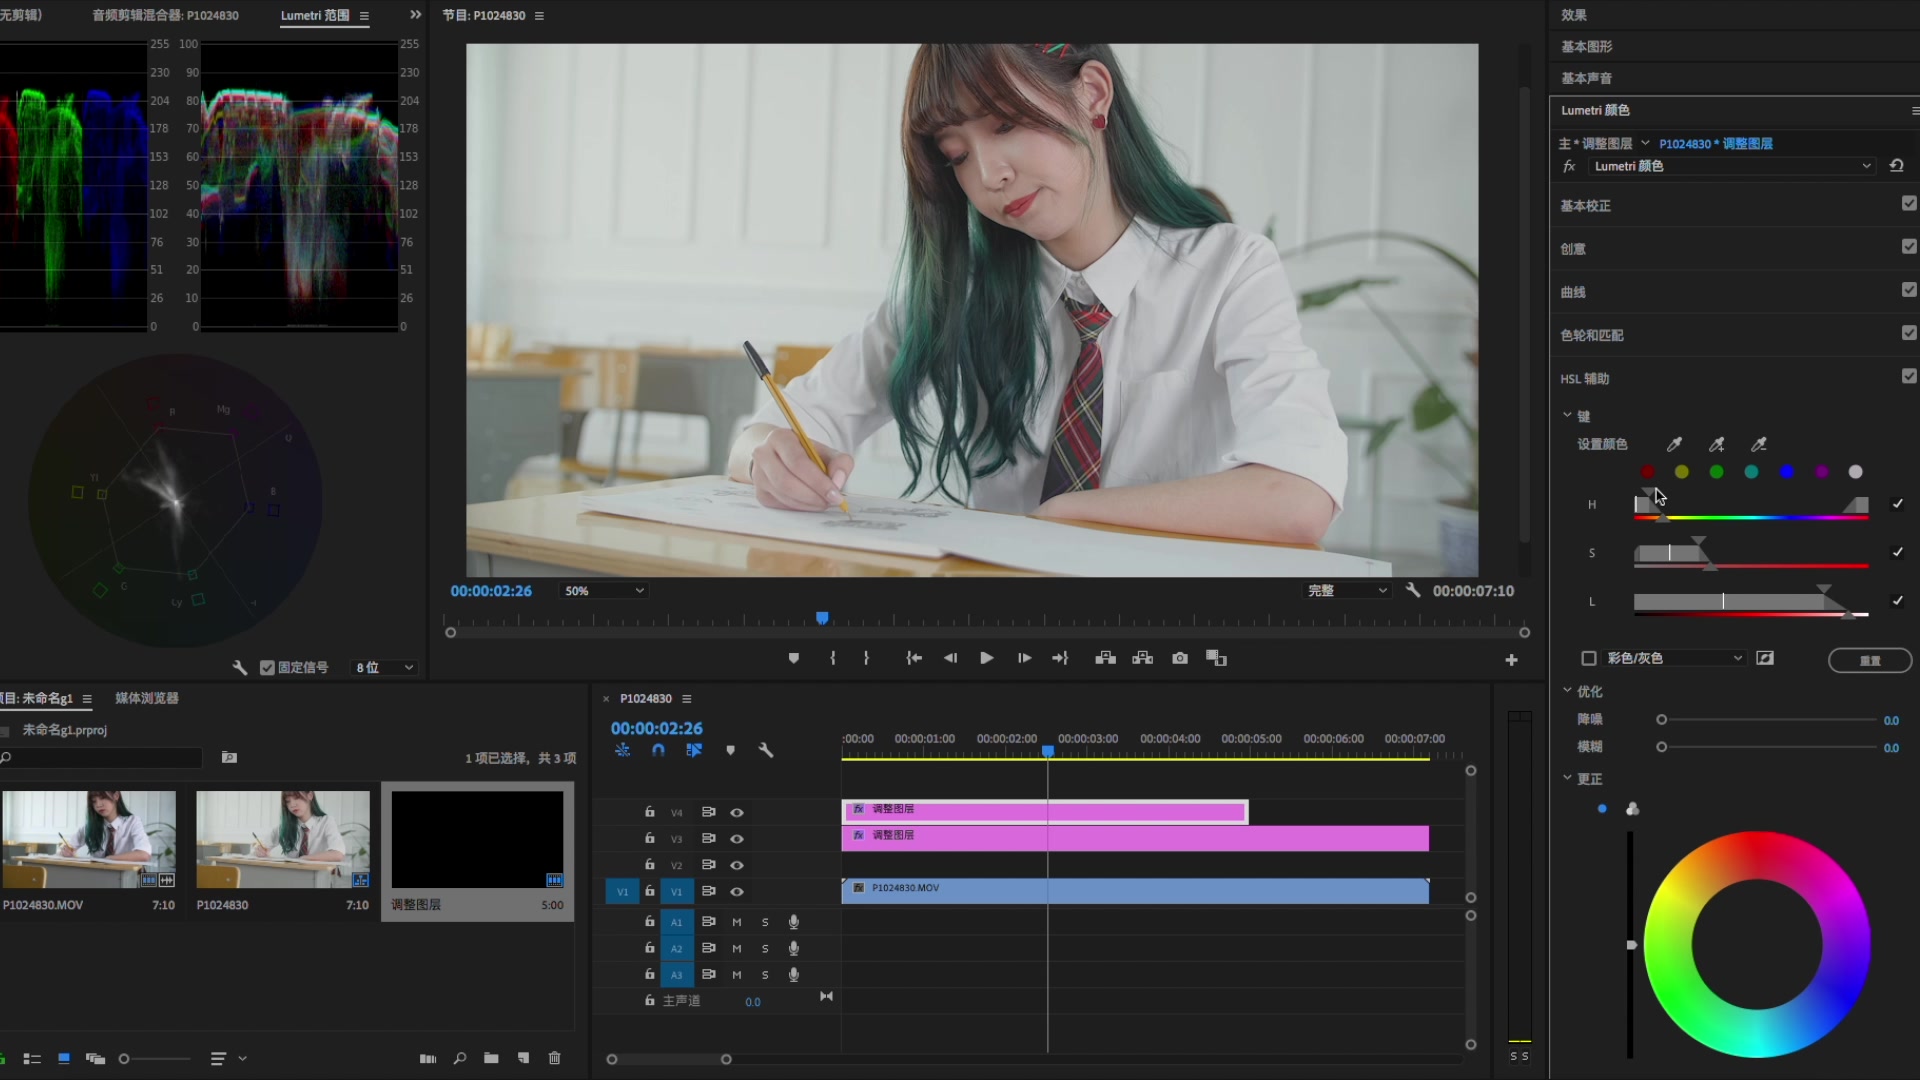Viewport: 1920px width, 1080px height.
Task: Open comparison view icon
Action: 1216,658
